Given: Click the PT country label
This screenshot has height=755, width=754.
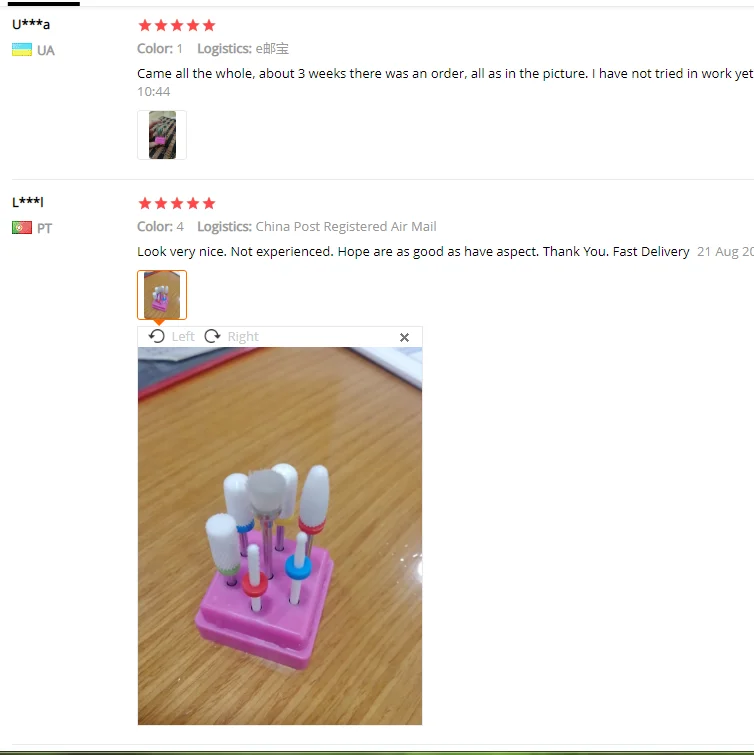Looking at the screenshot, I should click(44, 228).
